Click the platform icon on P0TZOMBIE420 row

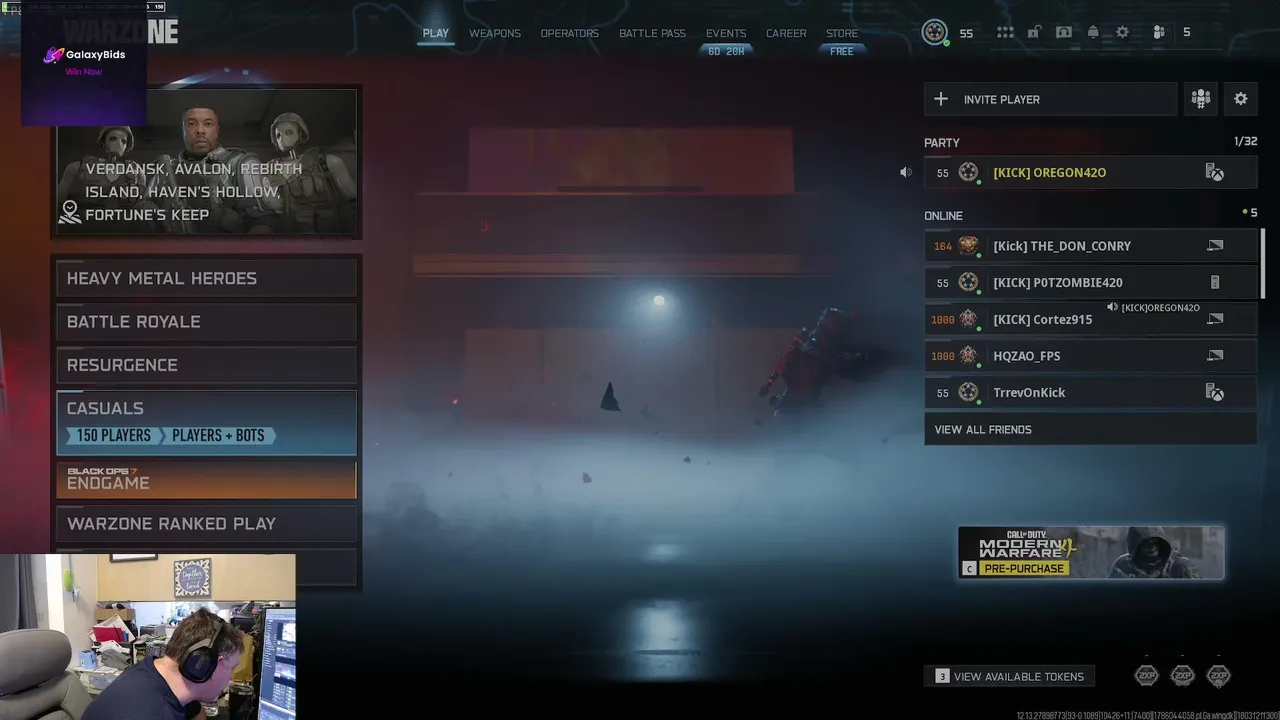[x=1215, y=283]
